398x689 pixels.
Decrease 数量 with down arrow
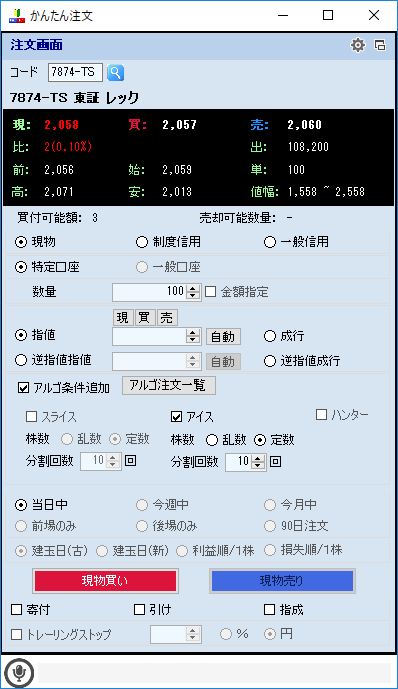click(x=193, y=296)
